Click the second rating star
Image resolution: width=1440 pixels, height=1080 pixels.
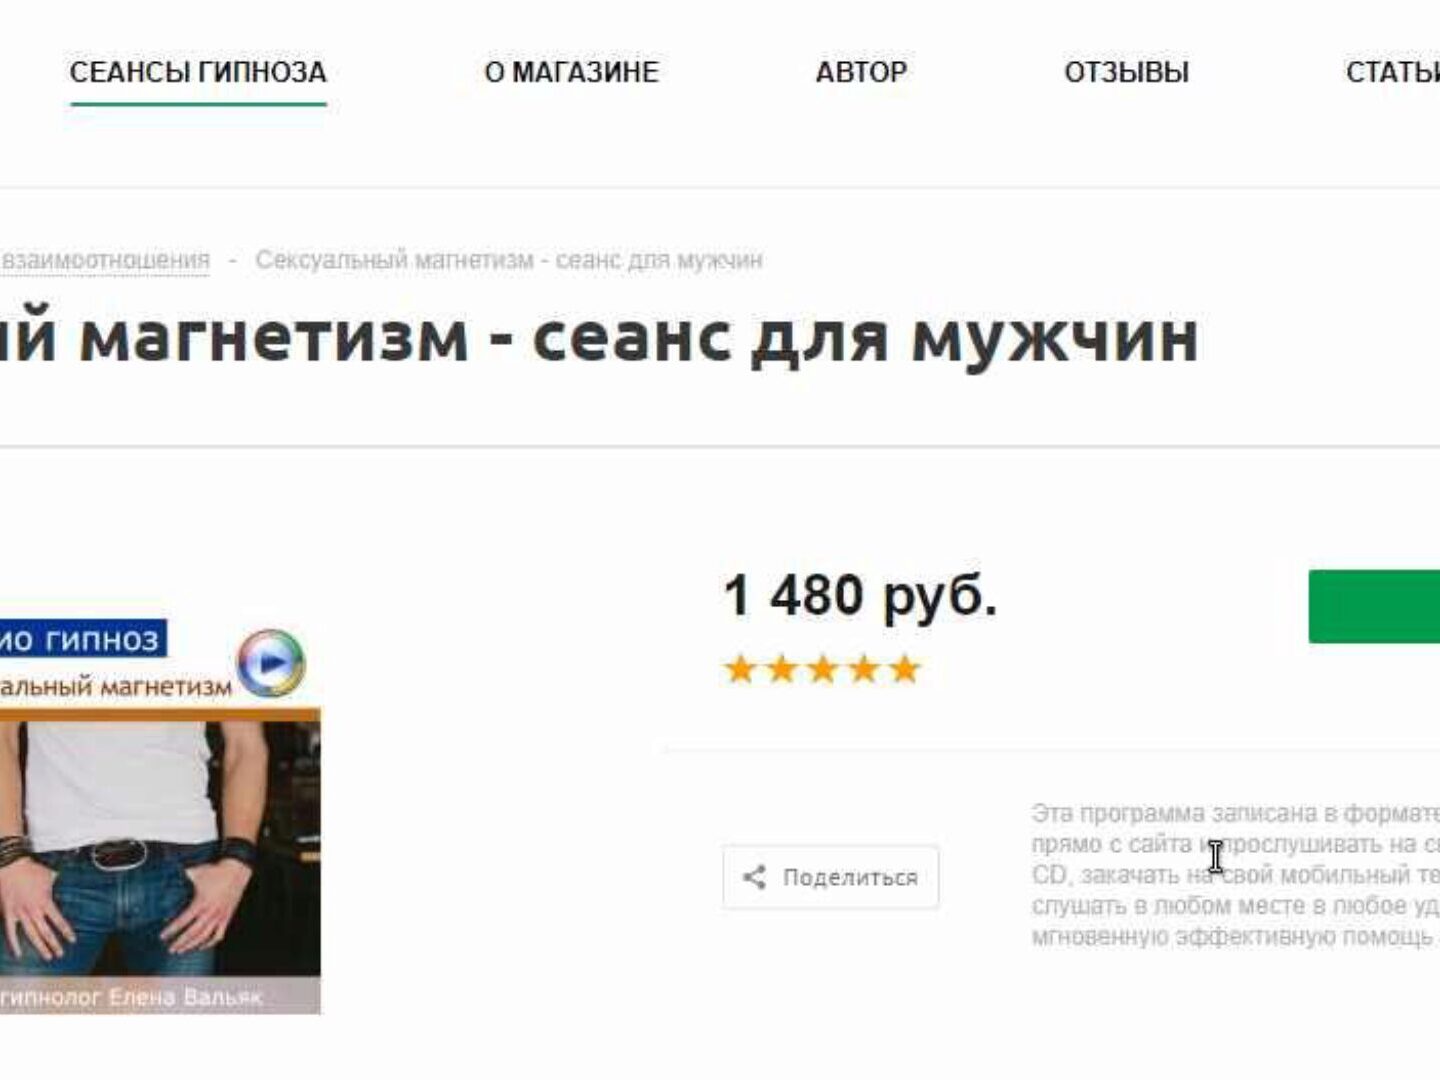pos(781,669)
